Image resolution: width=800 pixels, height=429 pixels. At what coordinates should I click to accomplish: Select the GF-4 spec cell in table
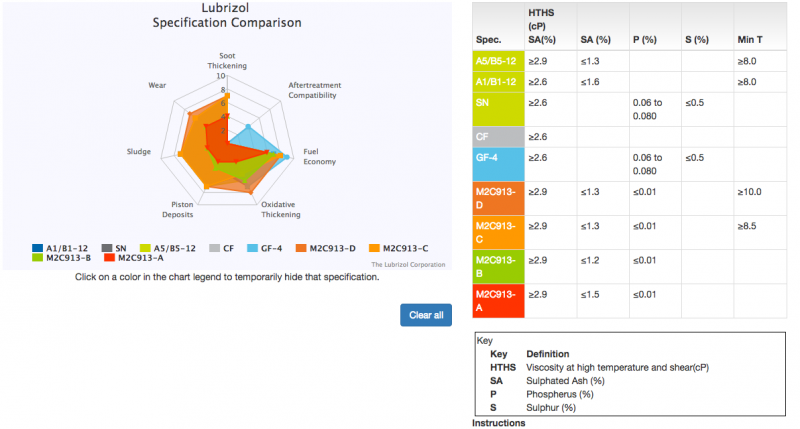pyautogui.click(x=498, y=164)
